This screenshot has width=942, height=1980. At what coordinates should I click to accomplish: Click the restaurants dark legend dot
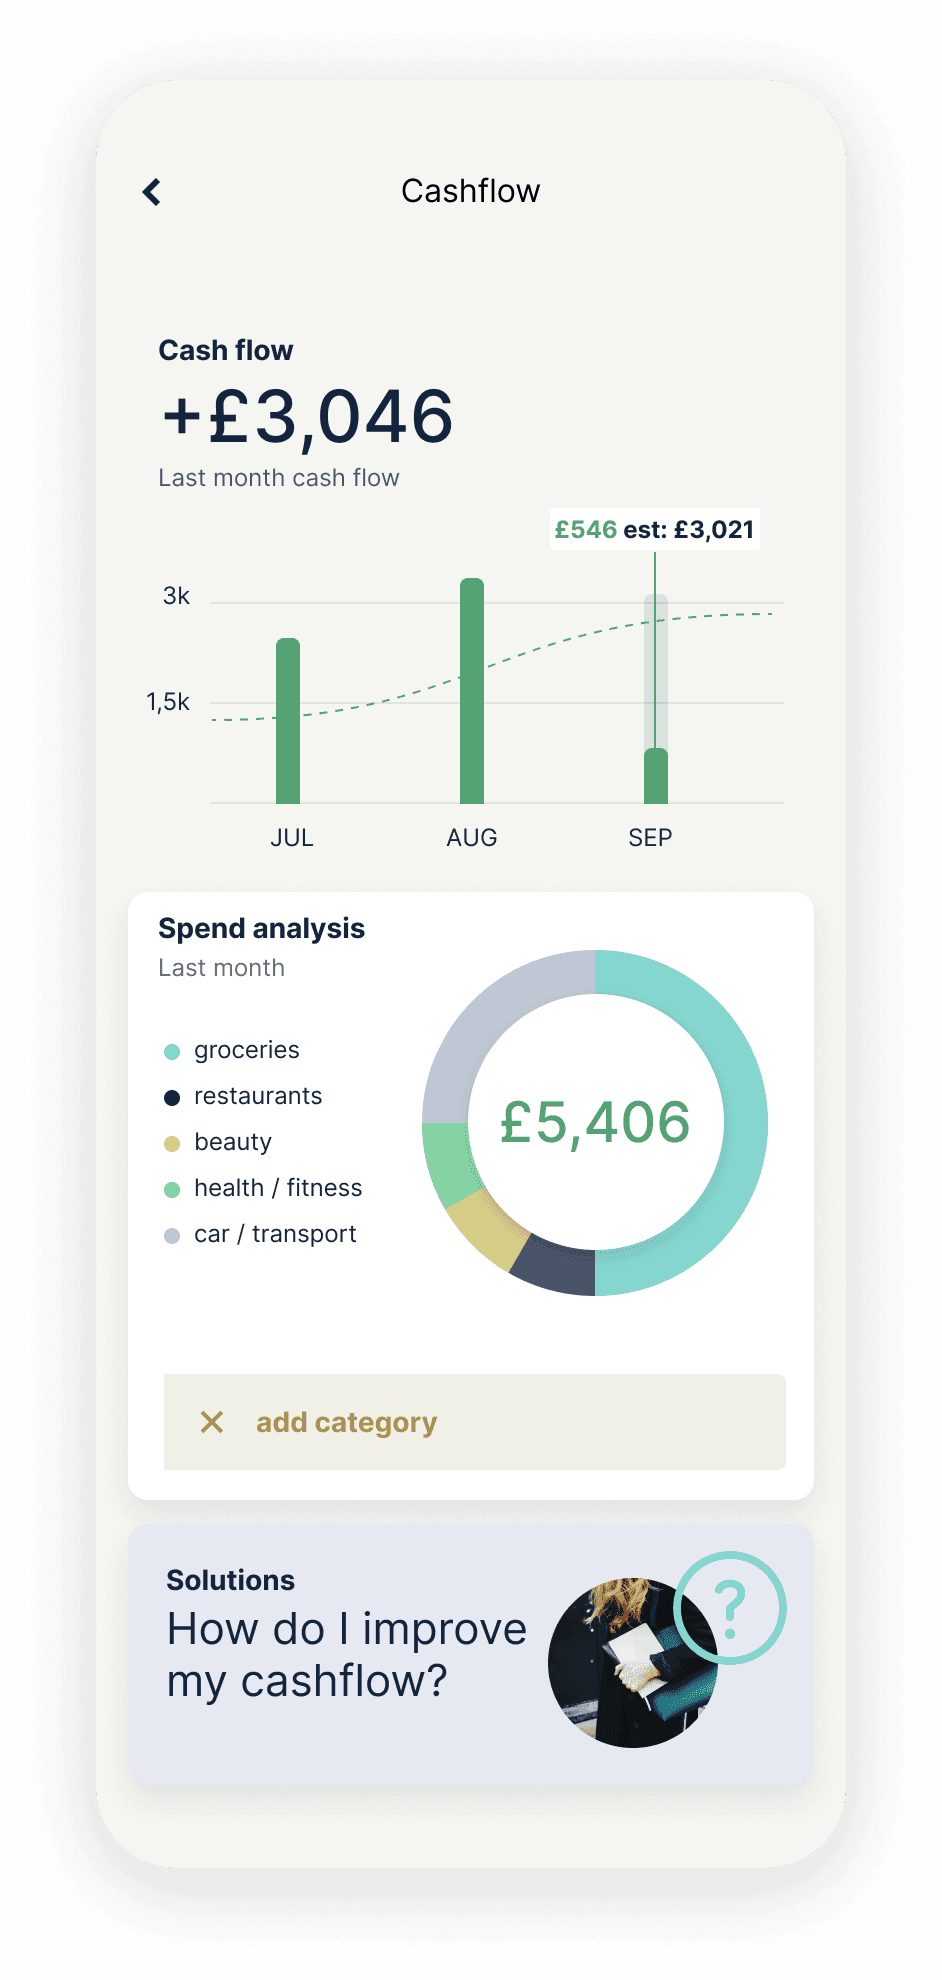point(172,1097)
